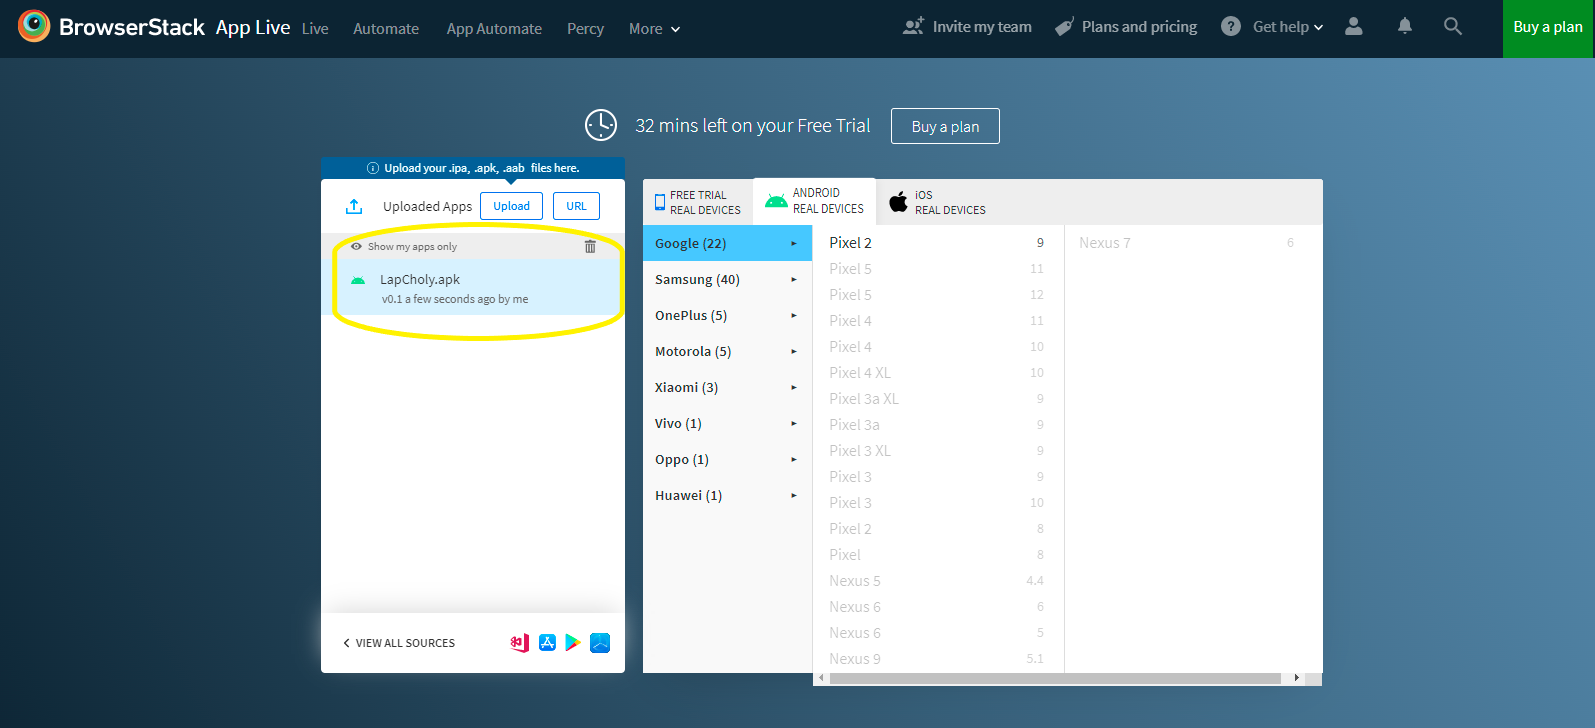Open the notifications bell
Screen dimensions: 1595x728
1404,27
